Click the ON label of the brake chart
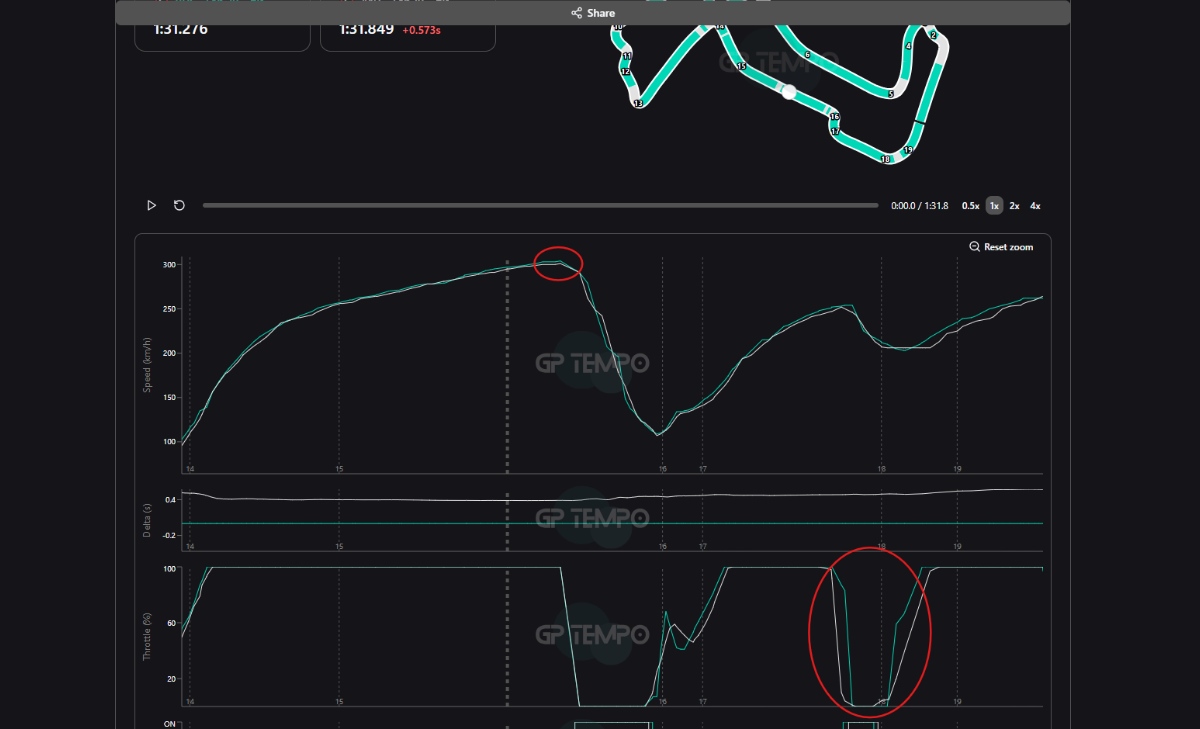This screenshot has width=1200, height=729. coord(169,724)
